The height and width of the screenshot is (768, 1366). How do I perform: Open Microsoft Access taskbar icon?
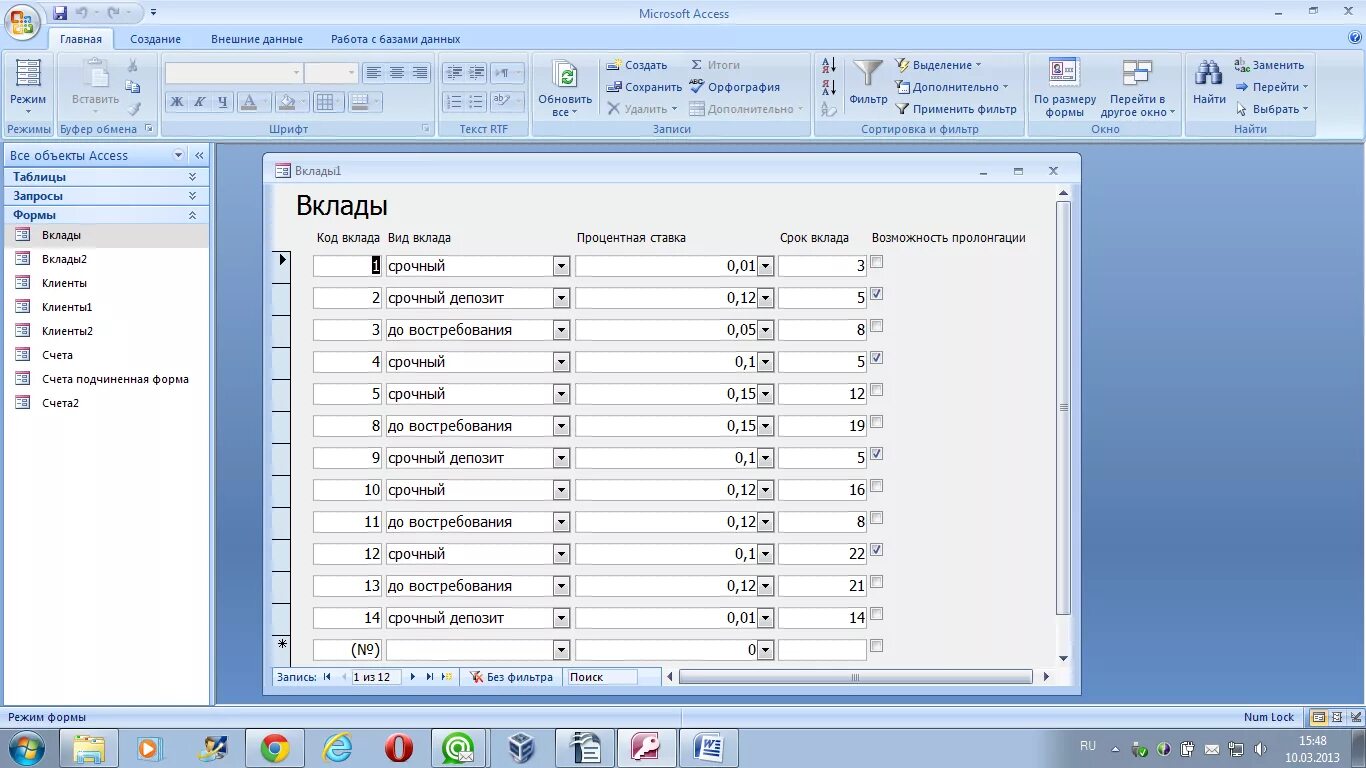click(x=647, y=748)
